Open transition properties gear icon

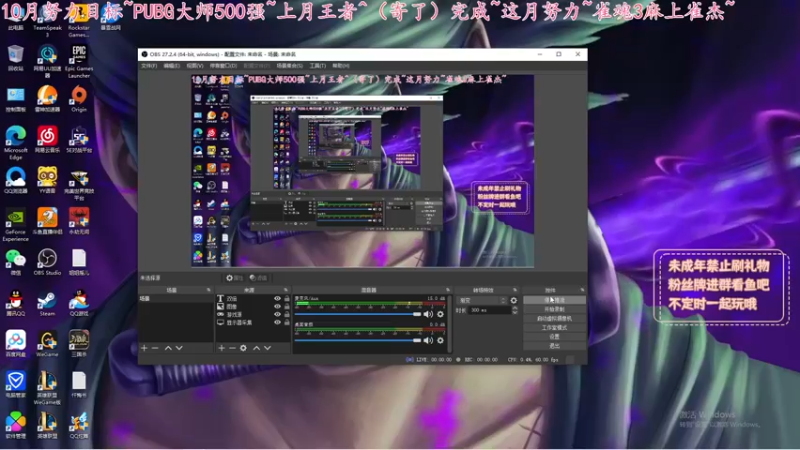coord(514,301)
